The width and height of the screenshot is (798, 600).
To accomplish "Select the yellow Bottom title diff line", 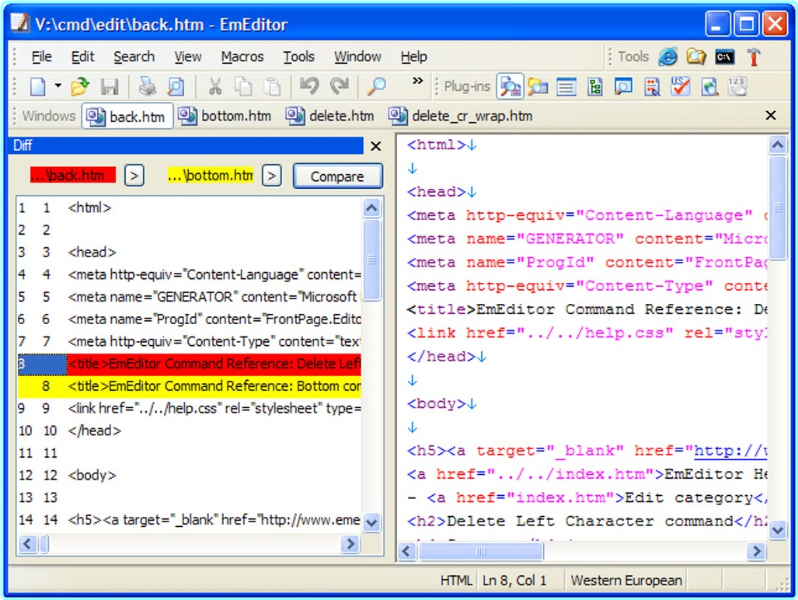I will [x=189, y=386].
